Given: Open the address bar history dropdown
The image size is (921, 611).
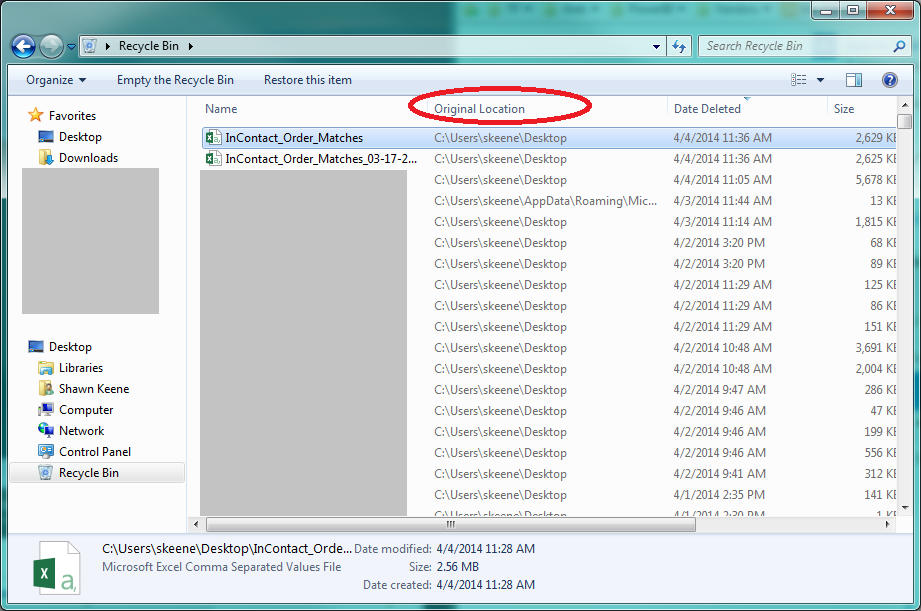Looking at the screenshot, I should click(x=656, y=46).
